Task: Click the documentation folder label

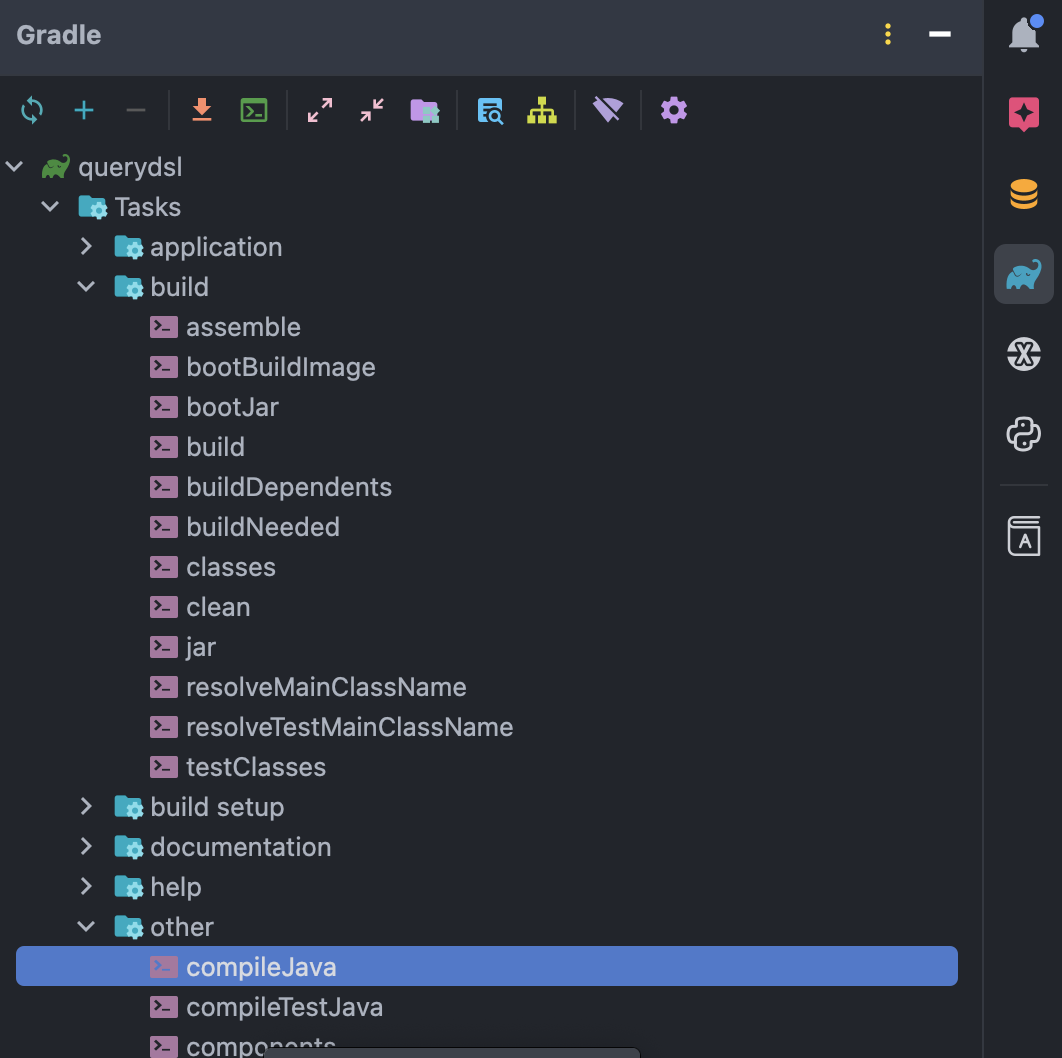Action: pyautogui.click(x=240, y=847)
